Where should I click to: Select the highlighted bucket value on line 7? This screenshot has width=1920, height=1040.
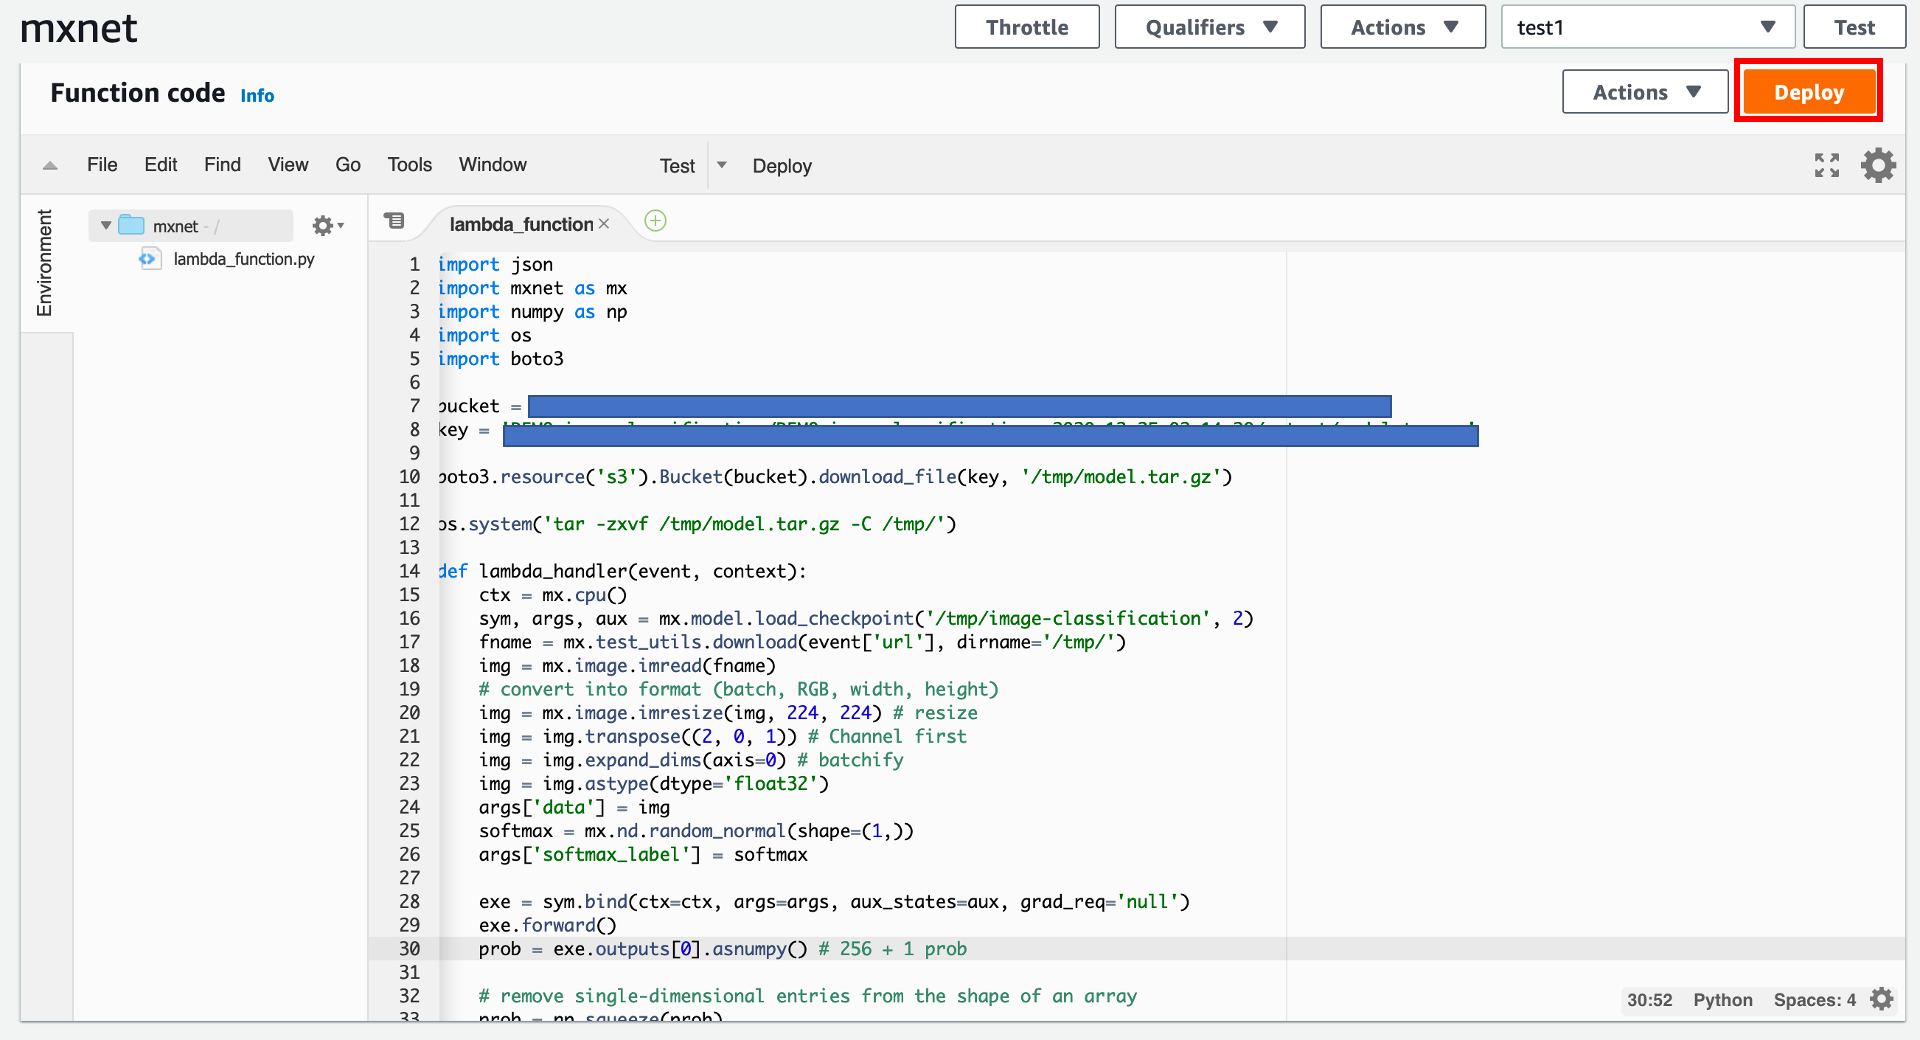[x=960, y=406]
